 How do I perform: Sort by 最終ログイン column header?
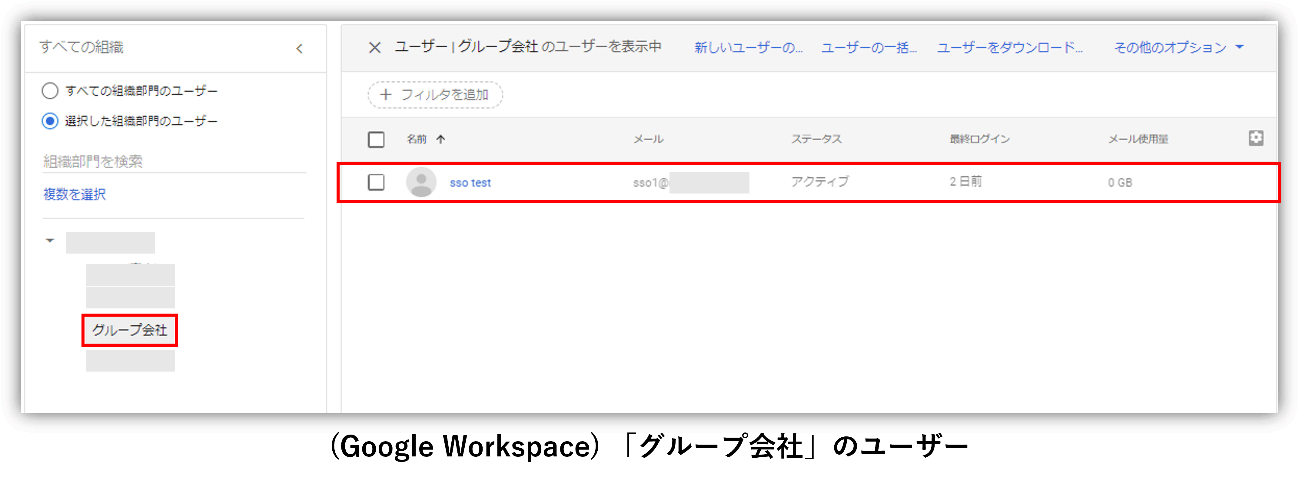979,139
